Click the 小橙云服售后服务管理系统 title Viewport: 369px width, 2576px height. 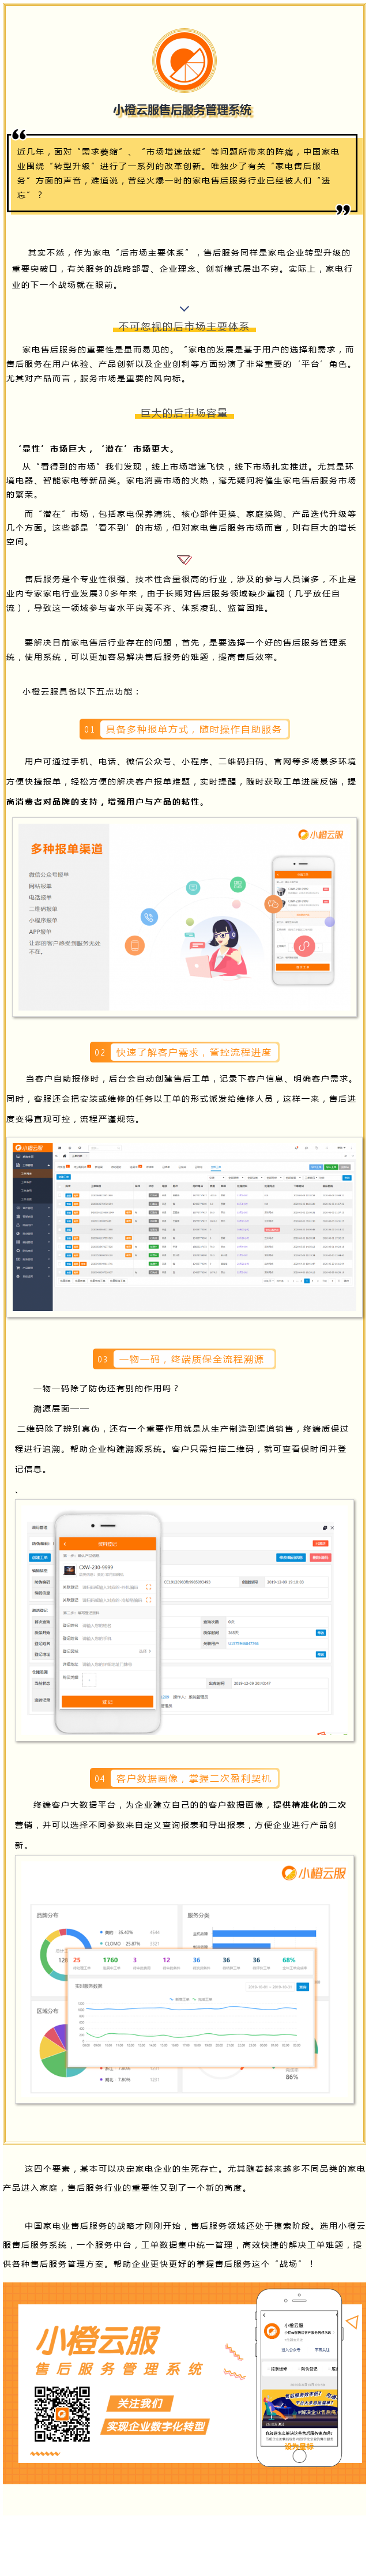click(x=182, y=110)
